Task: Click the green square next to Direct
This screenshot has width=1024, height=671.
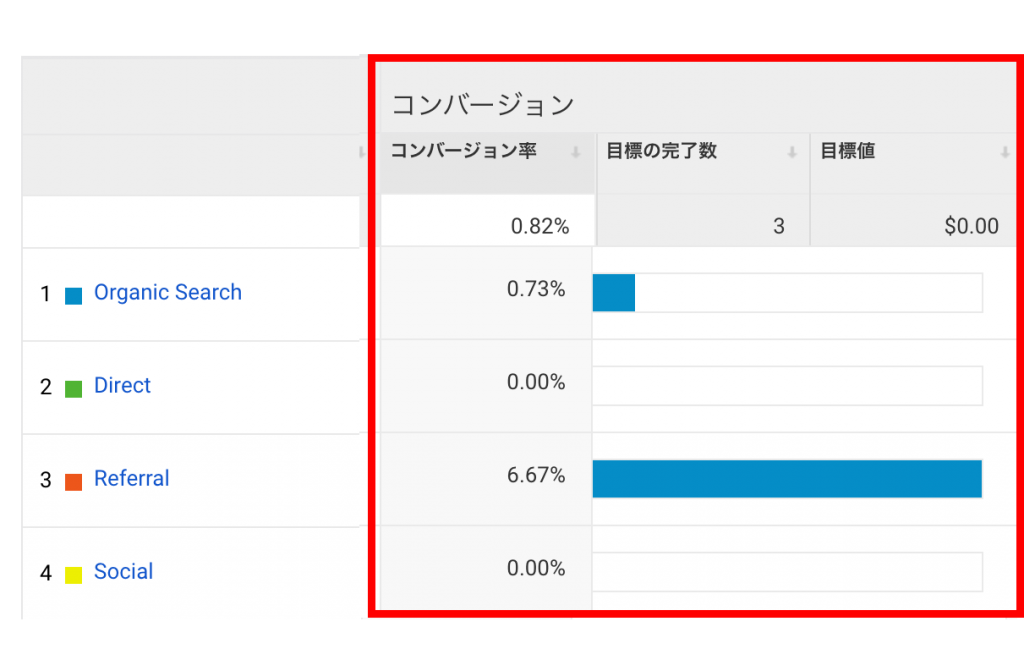Action: tap(73, 389)
